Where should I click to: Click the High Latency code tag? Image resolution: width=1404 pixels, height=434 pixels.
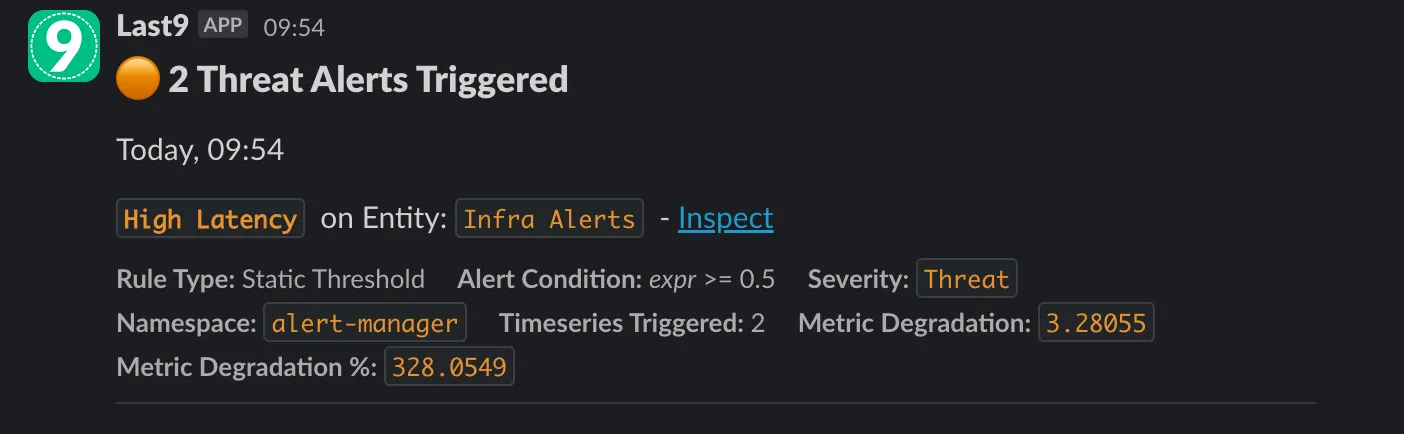click(210, 220)
